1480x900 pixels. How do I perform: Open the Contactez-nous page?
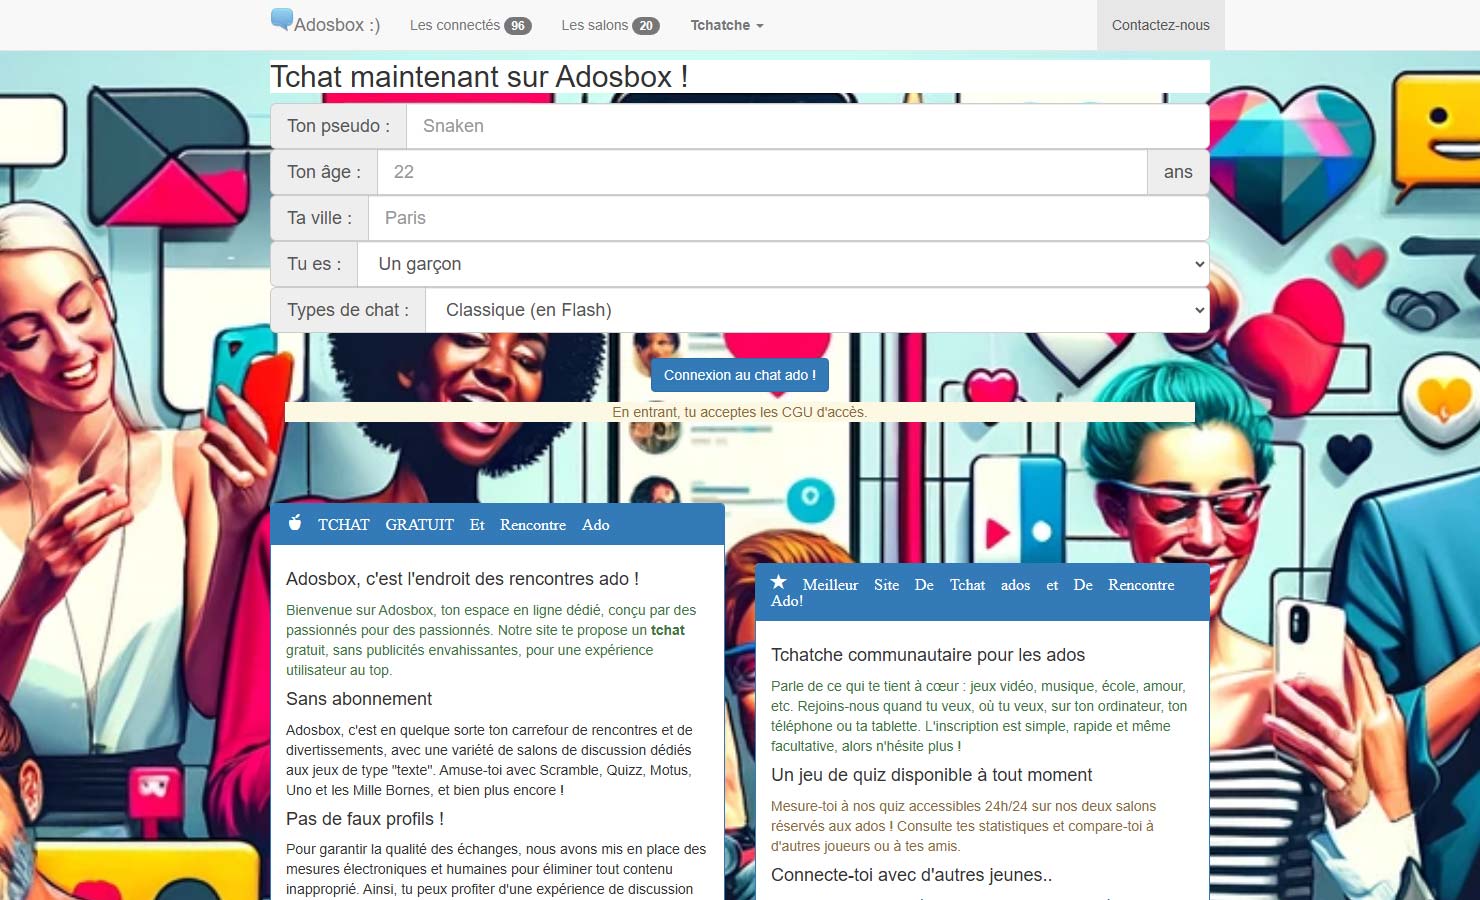coord(1160,25)
